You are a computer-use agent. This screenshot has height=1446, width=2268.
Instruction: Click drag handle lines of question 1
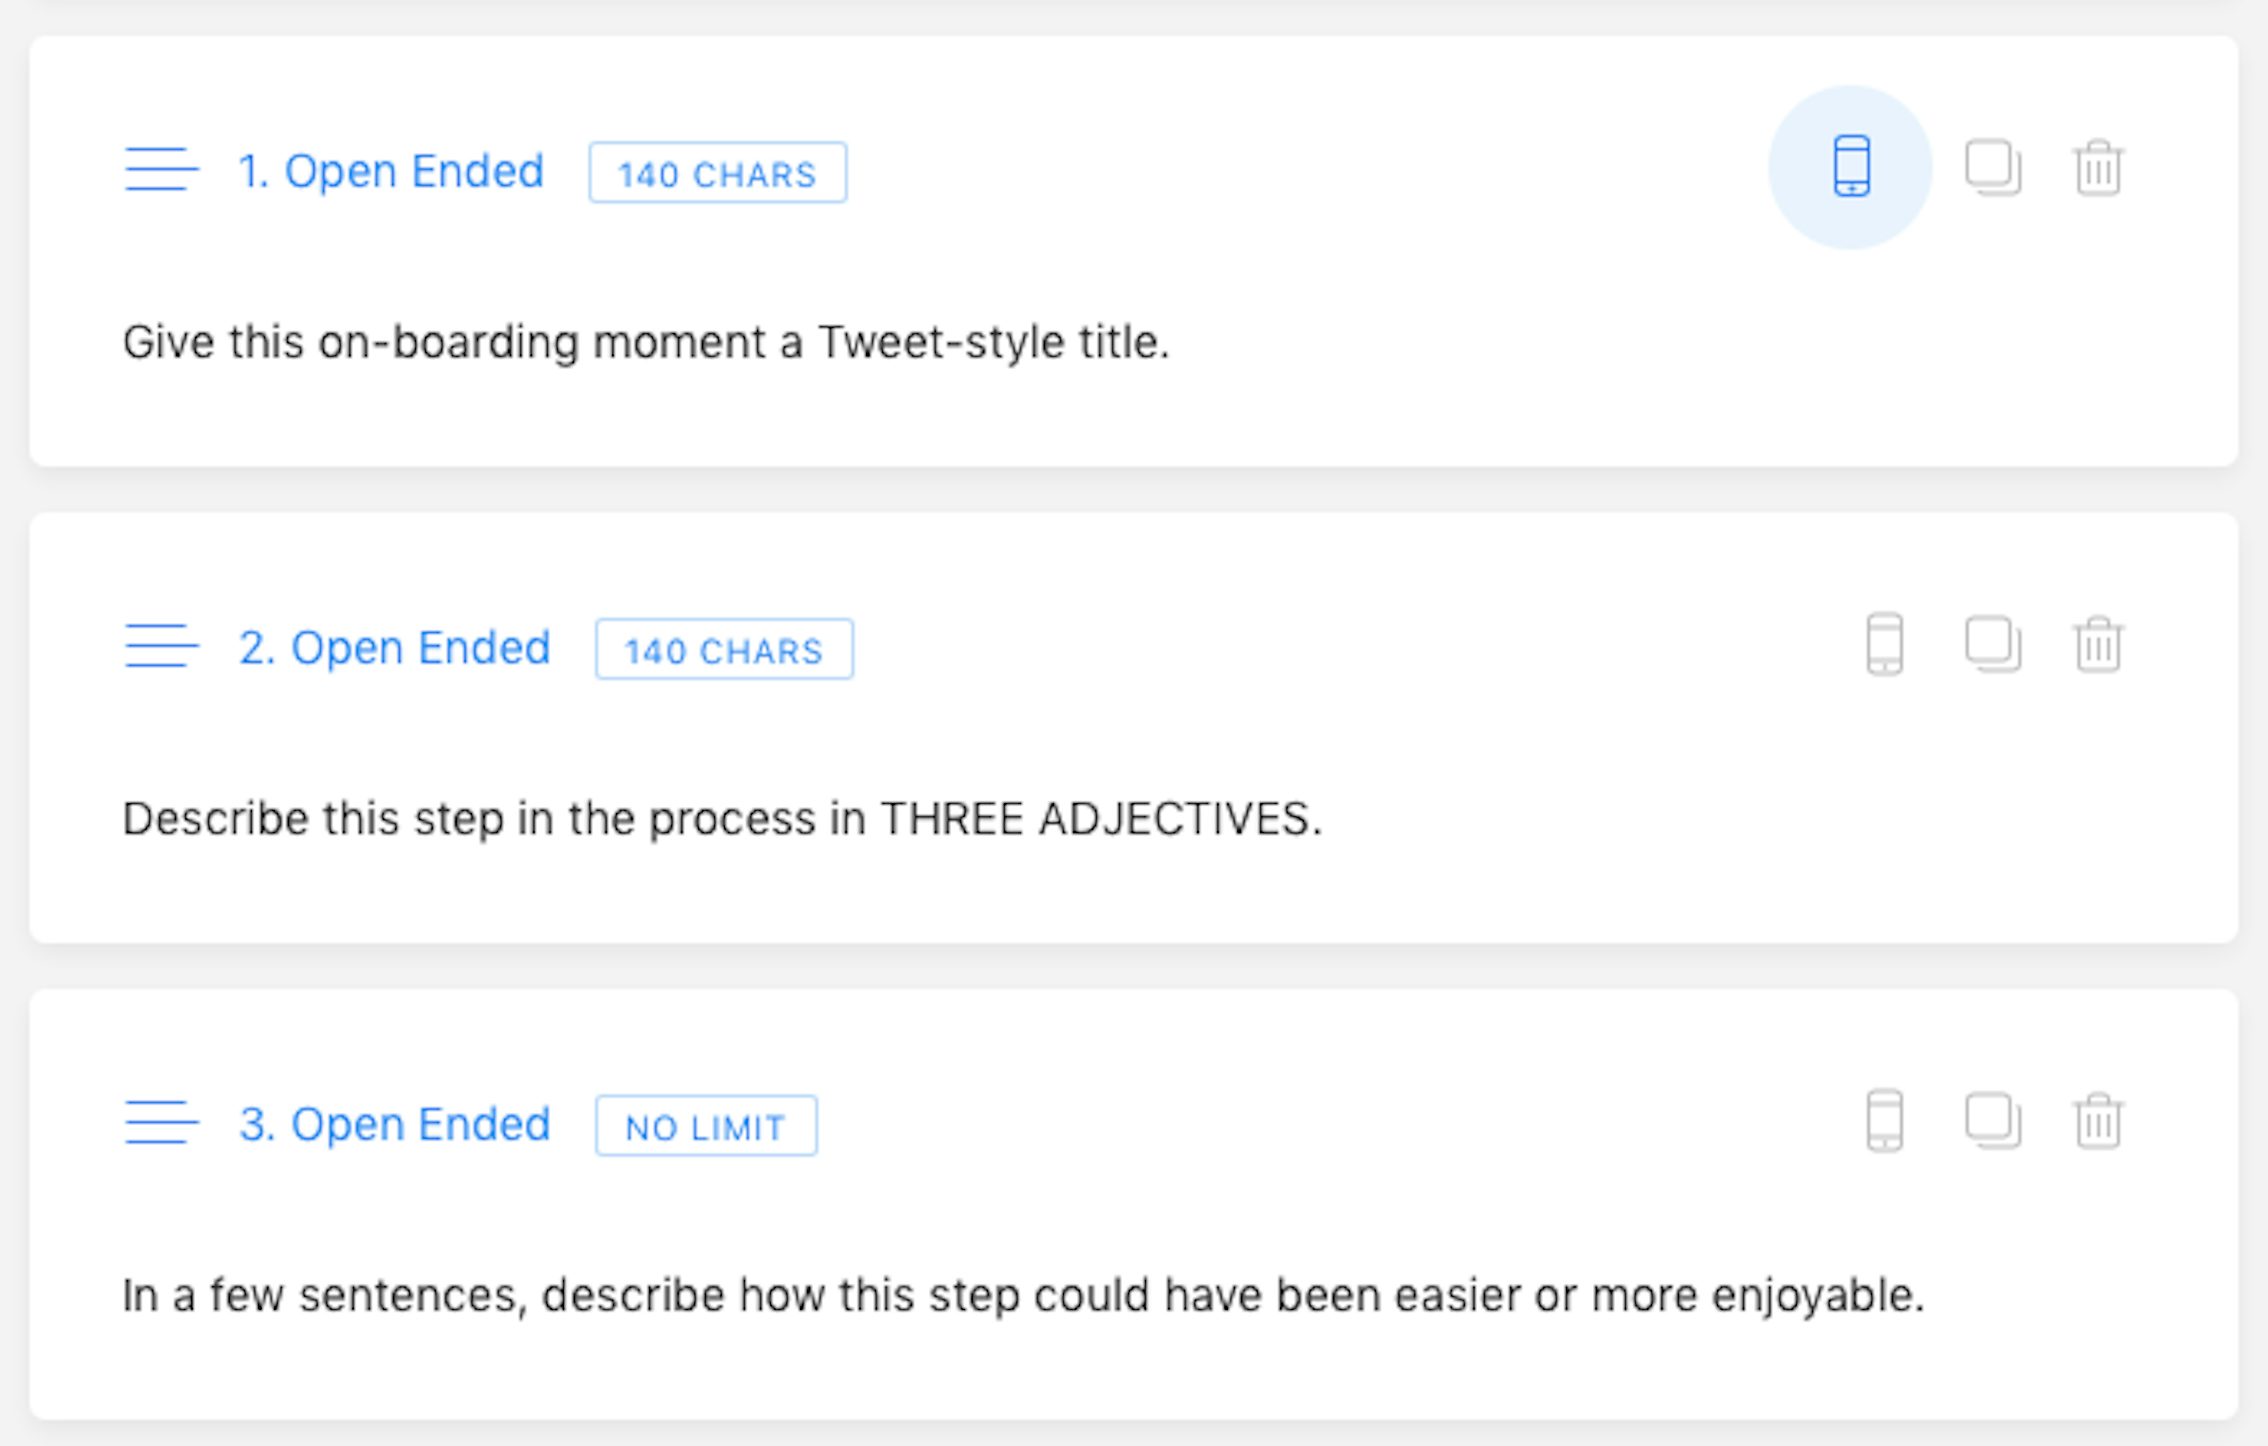coord(160,169)
